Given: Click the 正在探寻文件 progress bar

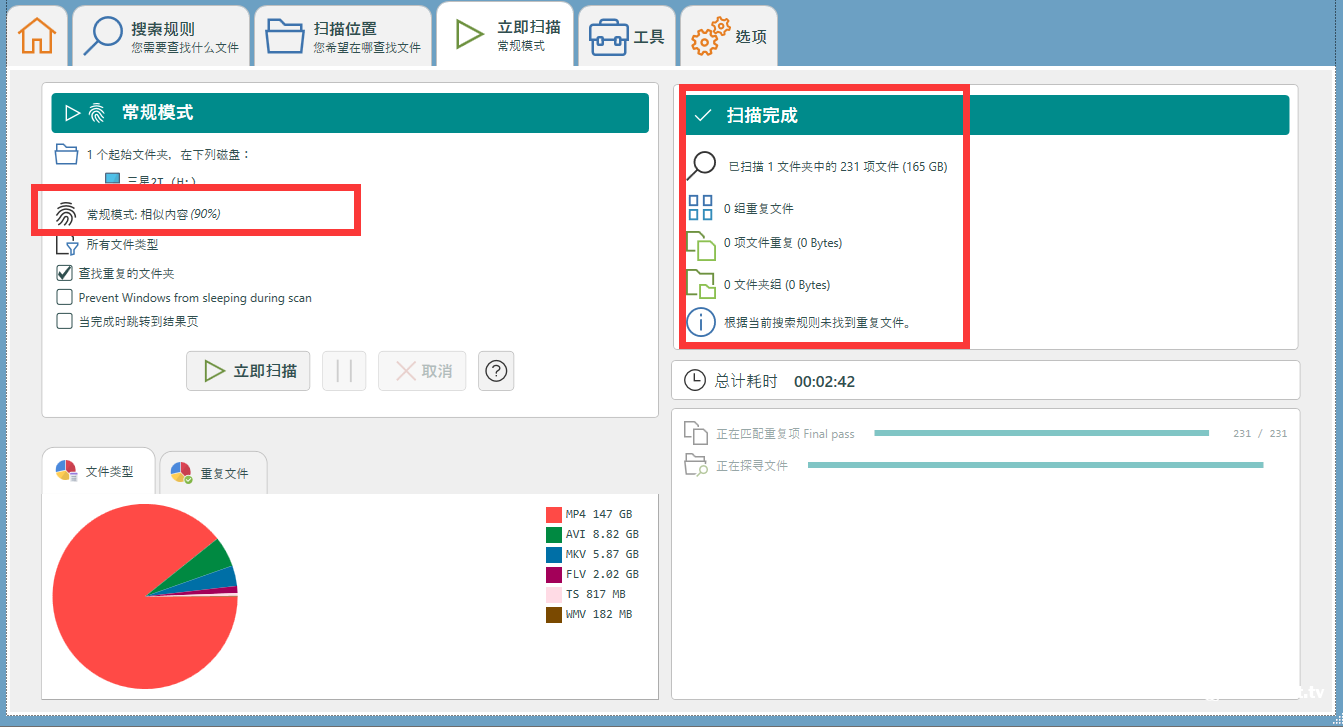Looking at the screenshot, I should point(1035,465).
